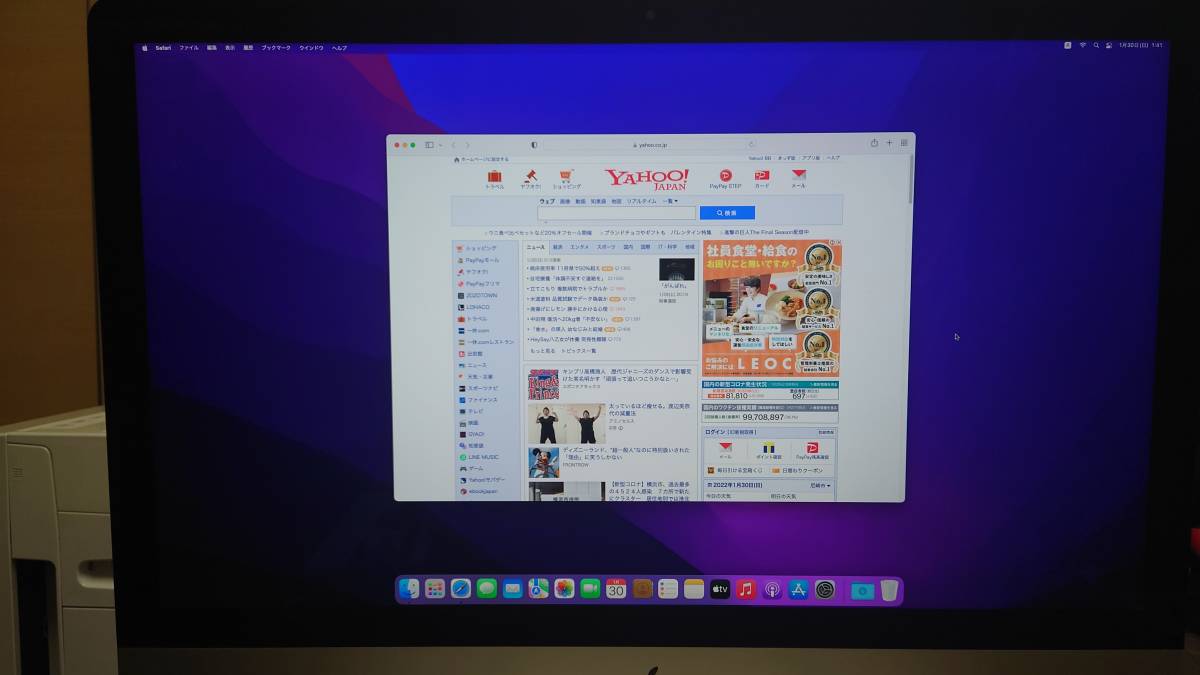Click the ログイン login link
Image resolution: width=1200 pixels, height=675 pixels.
[x=715, y=432]
